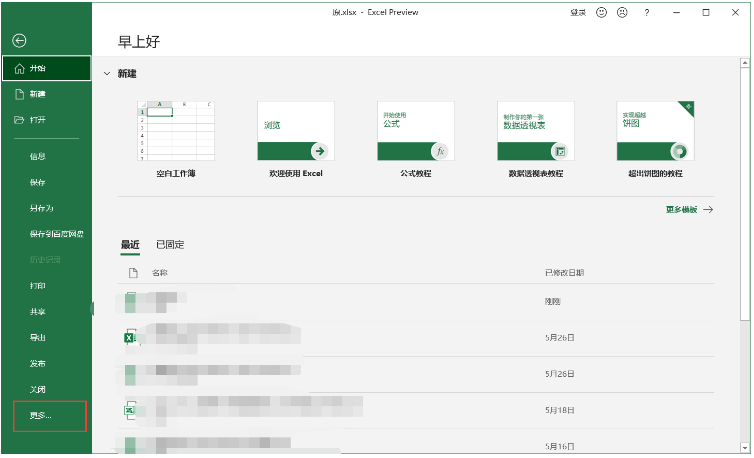Screen dimensions: 754x458
Task: Click the donut chart icon on 饼图 template
Action: (x=679, y=151)
